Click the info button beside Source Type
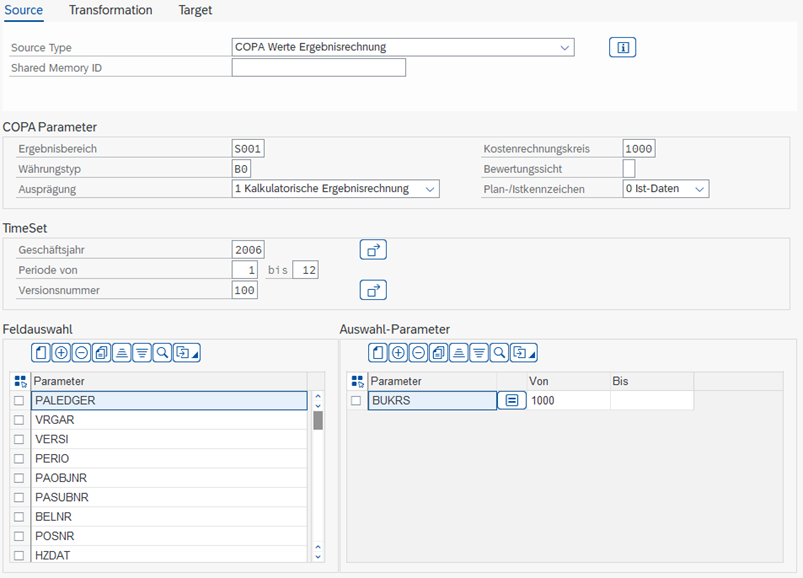803x578 pixels. pyautogui.click(x=623, y=48)
